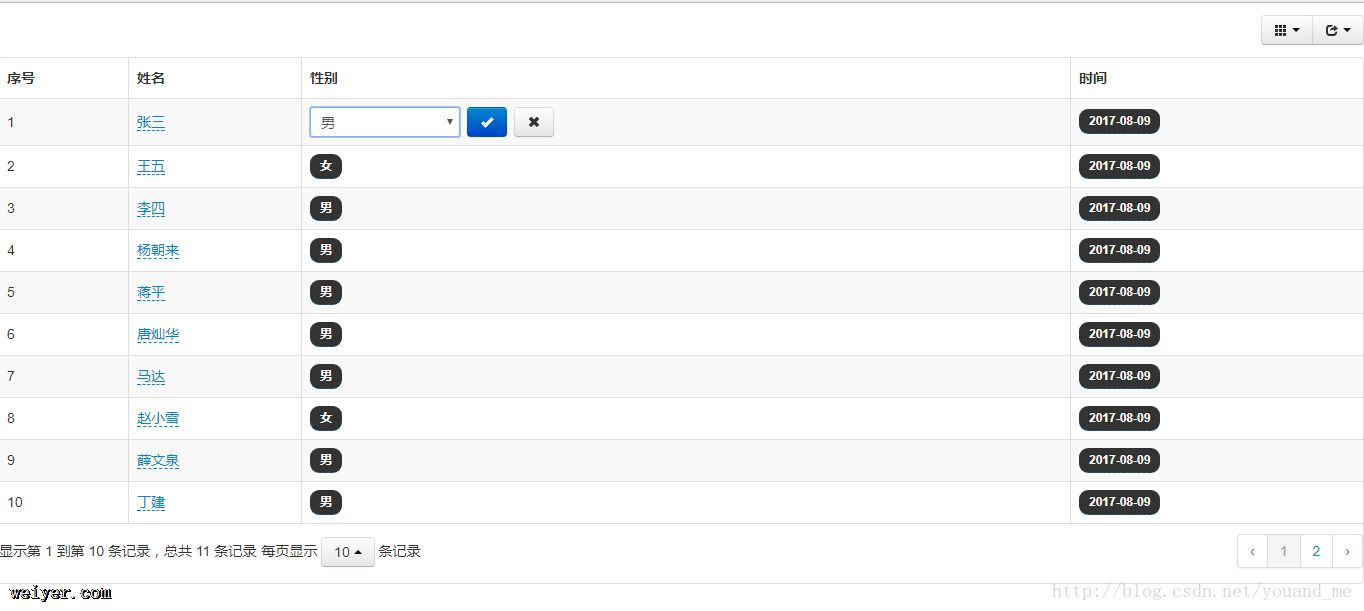Viewport: 1364px width, 611px height.
Task: Expand the gender select box for 张三
Action: (x=385, y=122)
